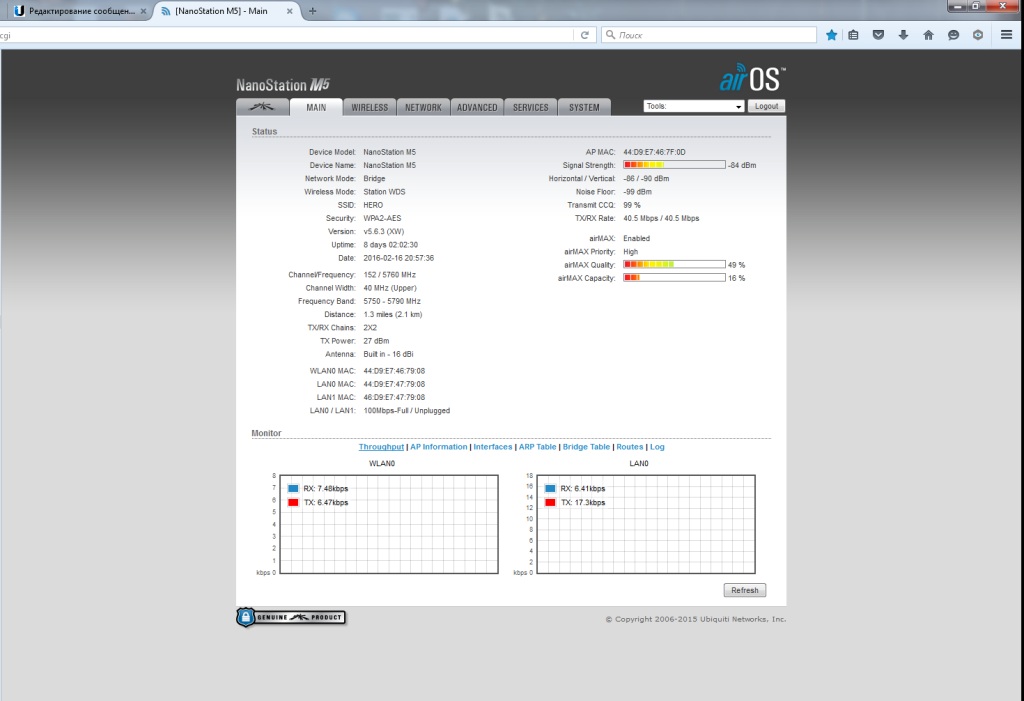Click the Refresh button
This screenshot has height=701, width=1024.
pyautogui.click(x=744, y=590)
